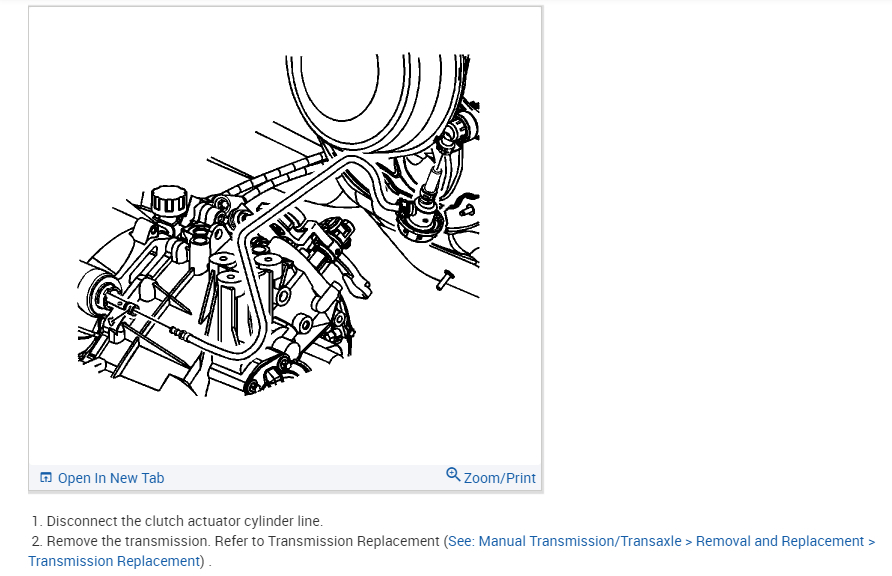Follow the Manual Transmission/Transaxle link

580,541
